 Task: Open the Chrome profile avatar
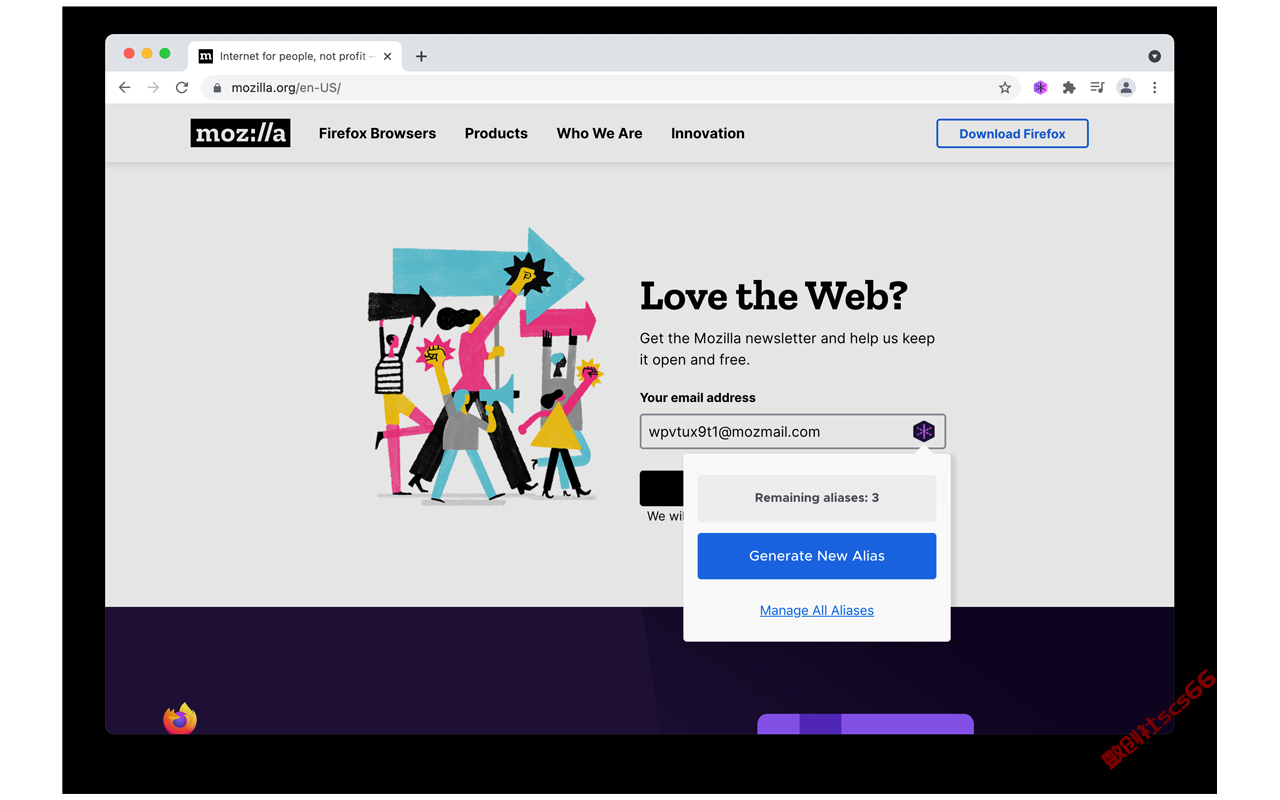pos(1126,88)
